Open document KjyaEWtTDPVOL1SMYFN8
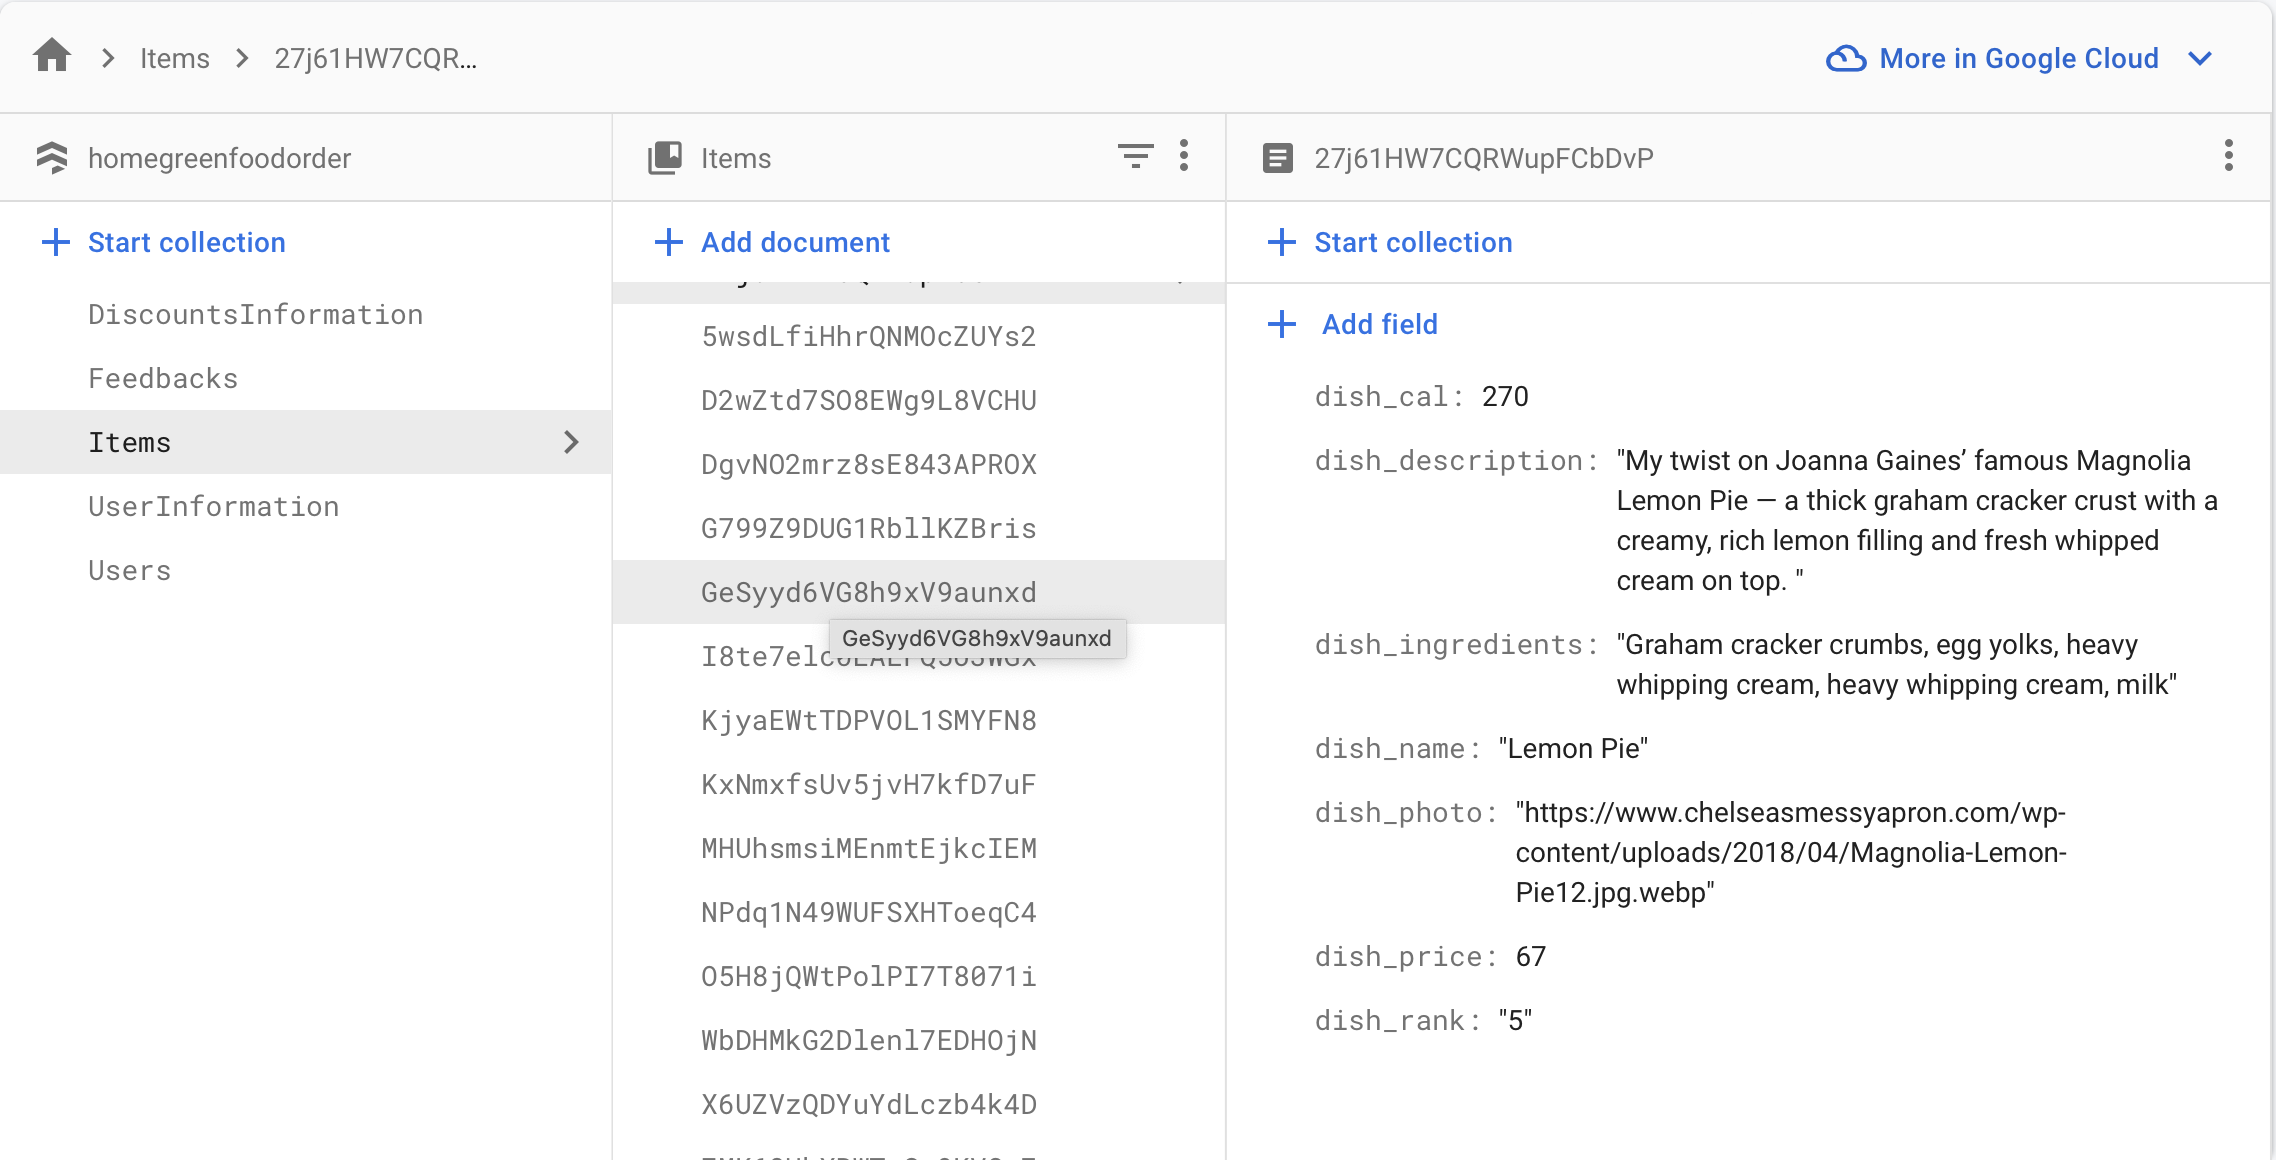Image resolution: width=2276 pixels, height=1160 pixels. coord(868,720)
